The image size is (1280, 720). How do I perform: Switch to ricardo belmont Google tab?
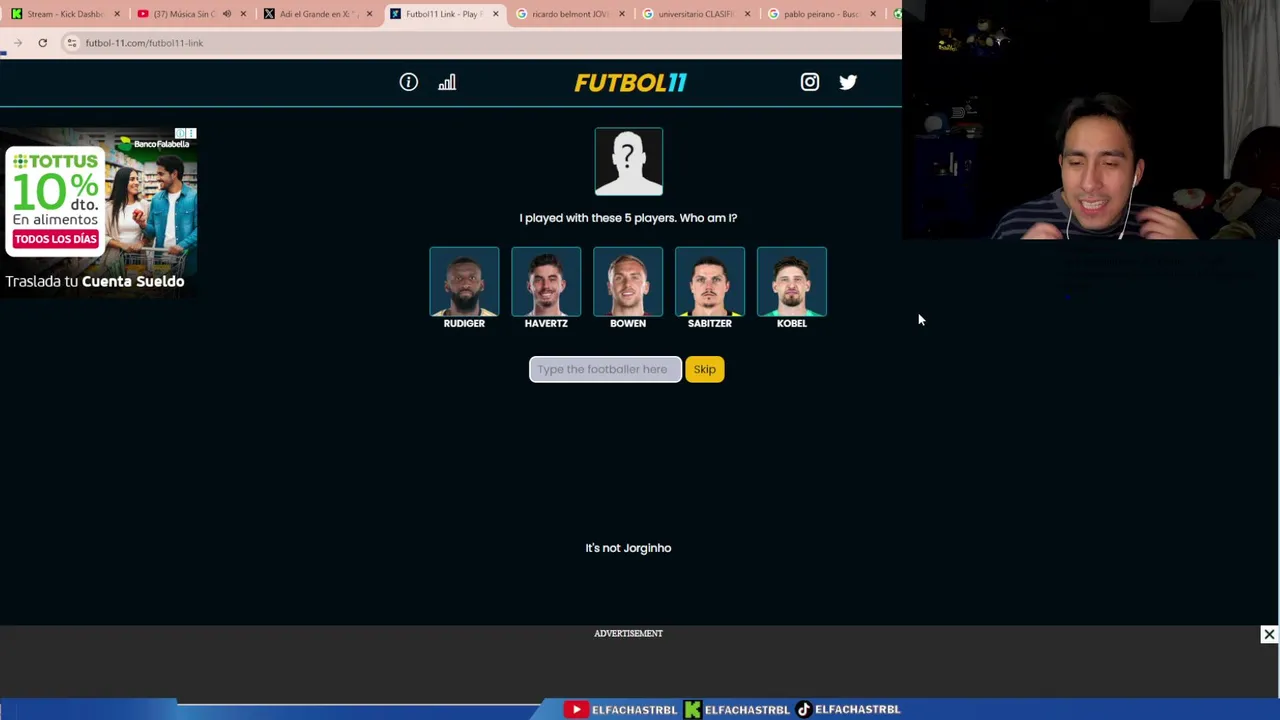coord(570,14)
